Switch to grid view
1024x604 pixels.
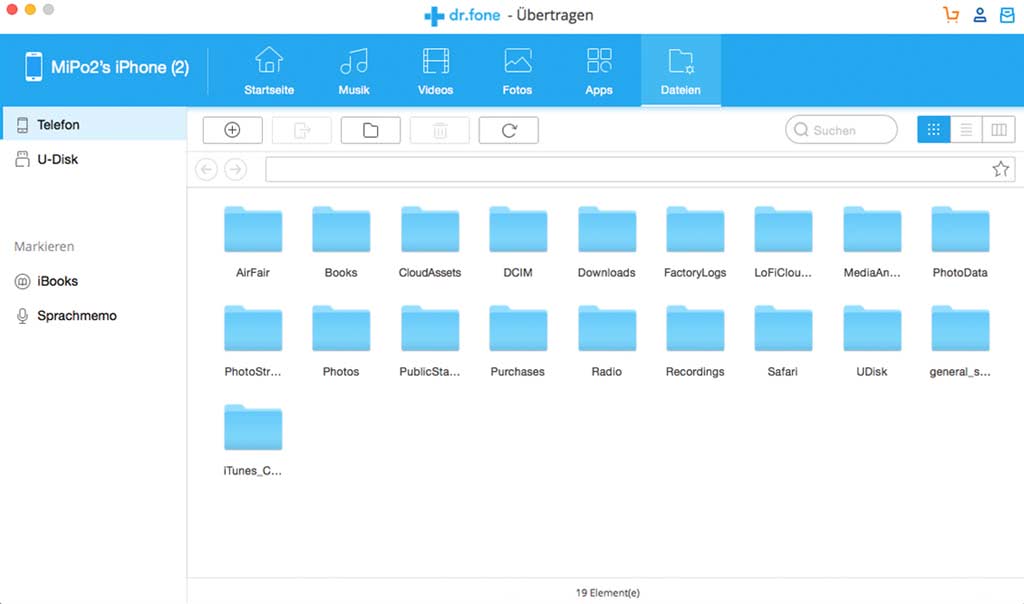coord(933,129)
